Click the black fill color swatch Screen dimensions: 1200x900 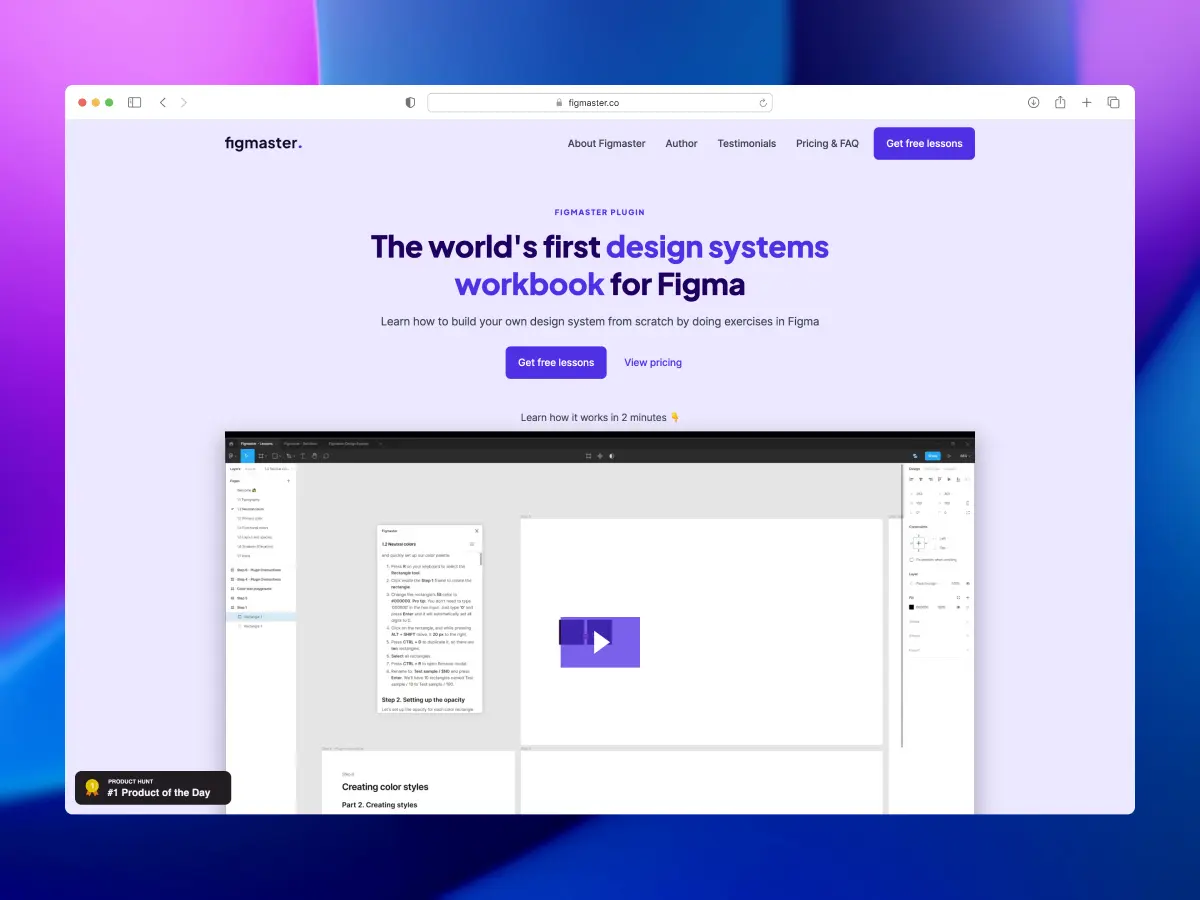(x=910, y=607)
